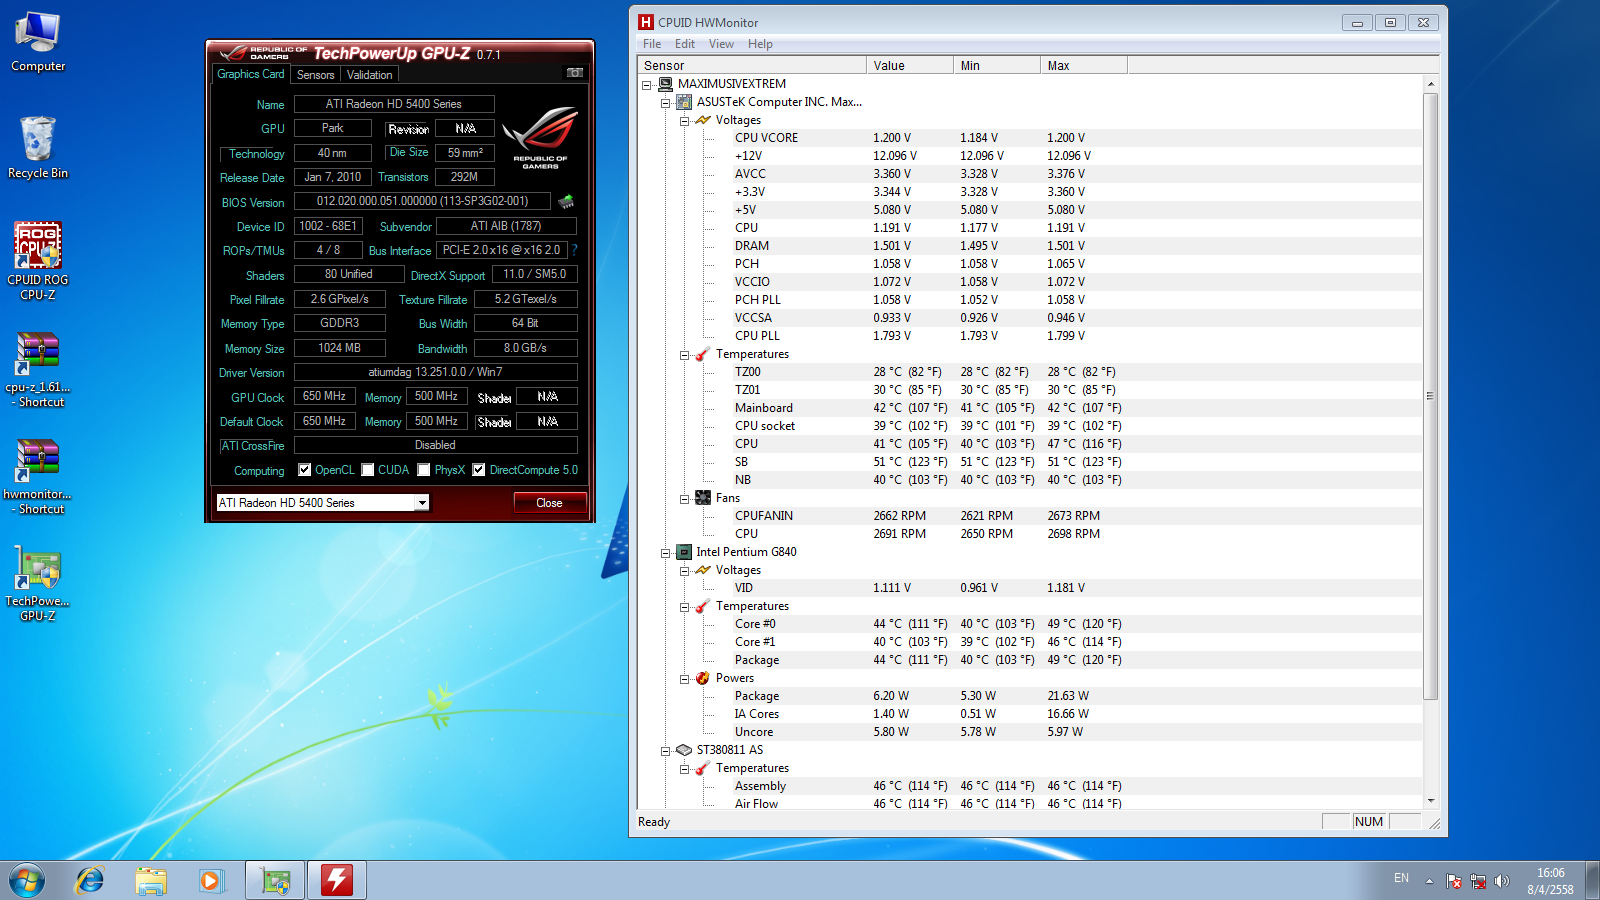This screenshot has width=1600, height=900.
Task: Toggle the PhysX checkbox in GPU-Z
Action: 424,470
